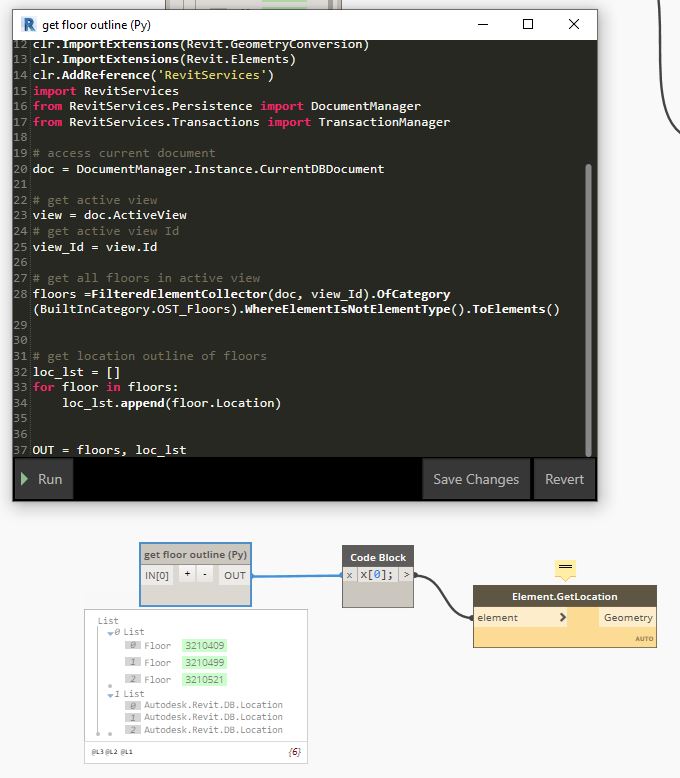Select the Element.GetLocation node header

click(x=565, y=596)
